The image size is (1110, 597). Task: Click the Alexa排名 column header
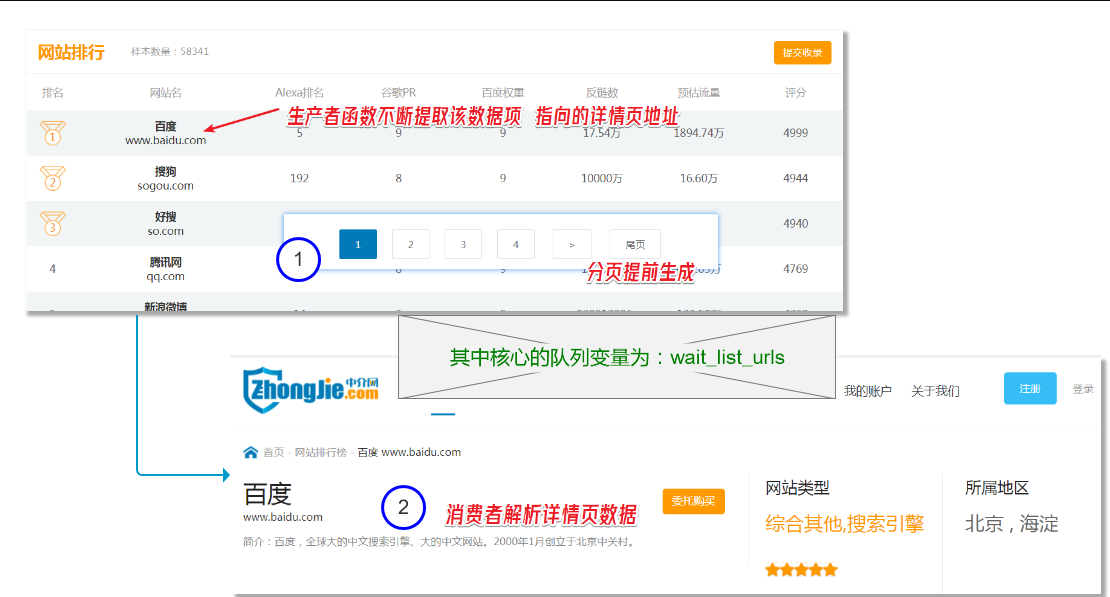299,93
